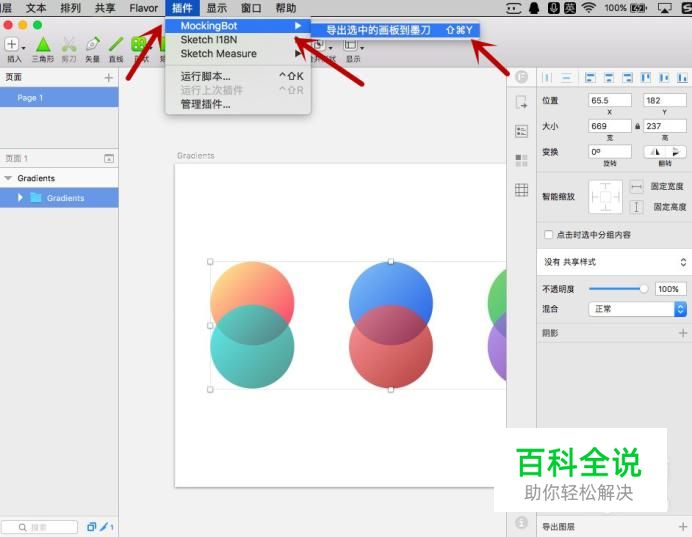Collapse the Gradients artboard in layer list
The width and height of the screenshot is (692, 537).
[8, 178]
